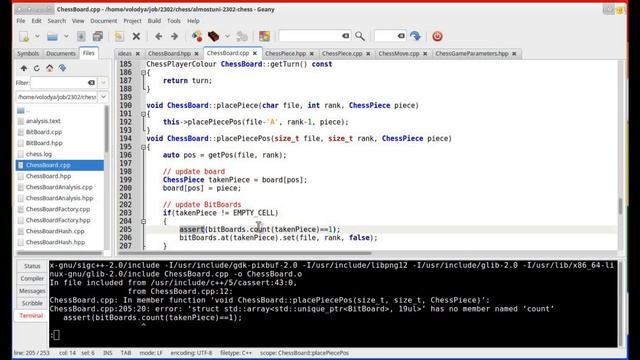Image resolution: width=640 pixels, height=360 pixels.
Task: Open the View menu
Action: pos(78,21)
